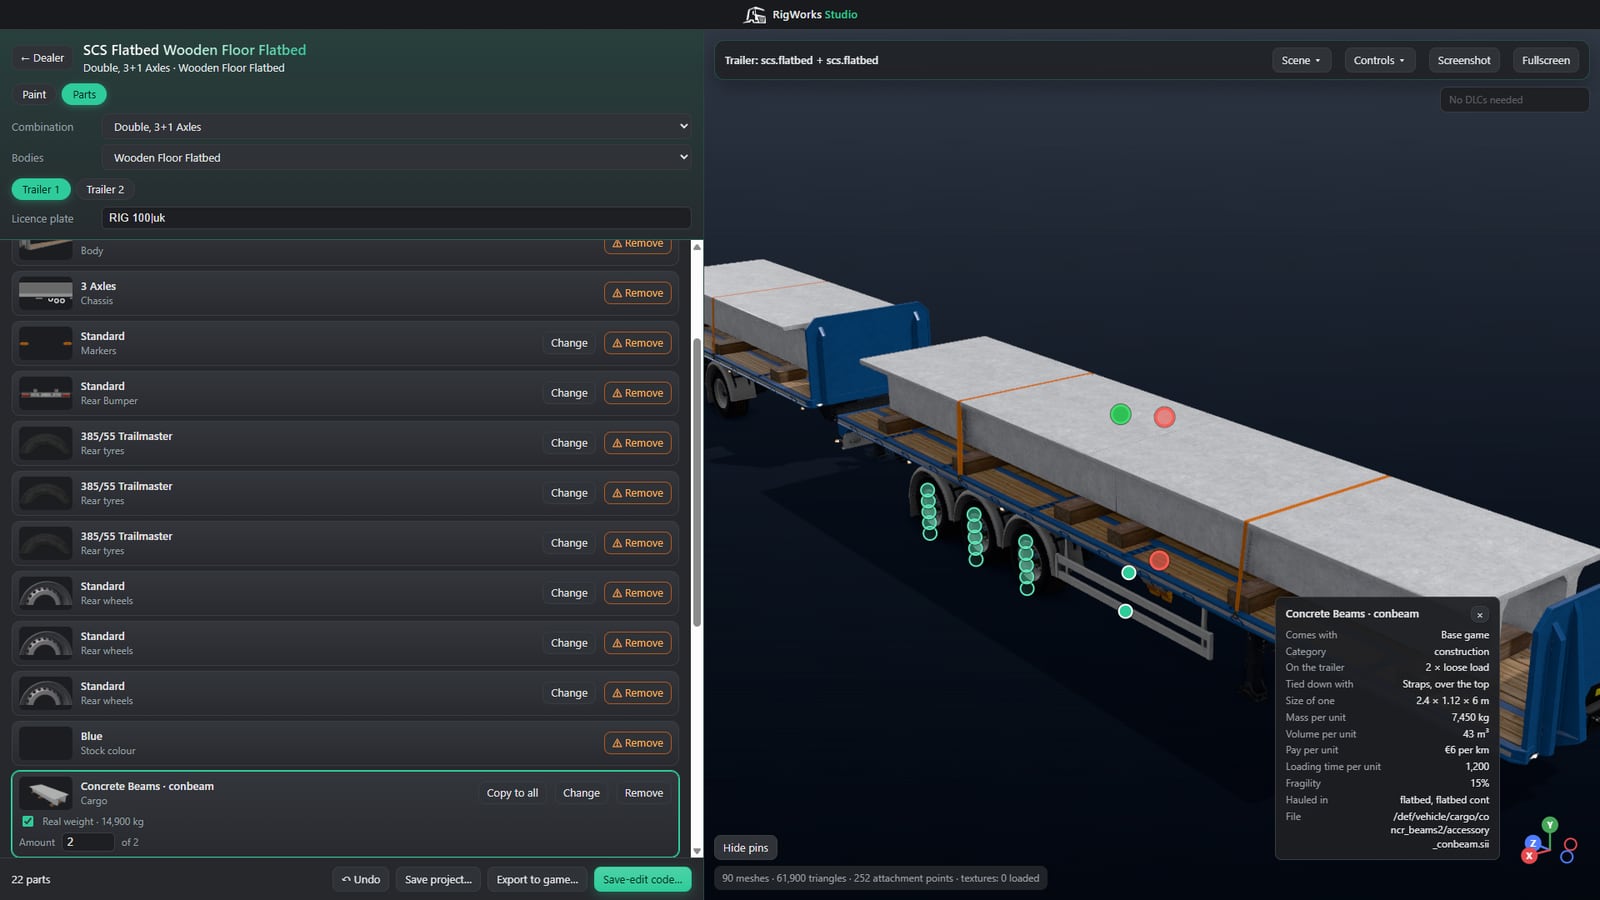This screenshot has height=900, width=1600.
Task: Click Export to game button
Action: 537,879
